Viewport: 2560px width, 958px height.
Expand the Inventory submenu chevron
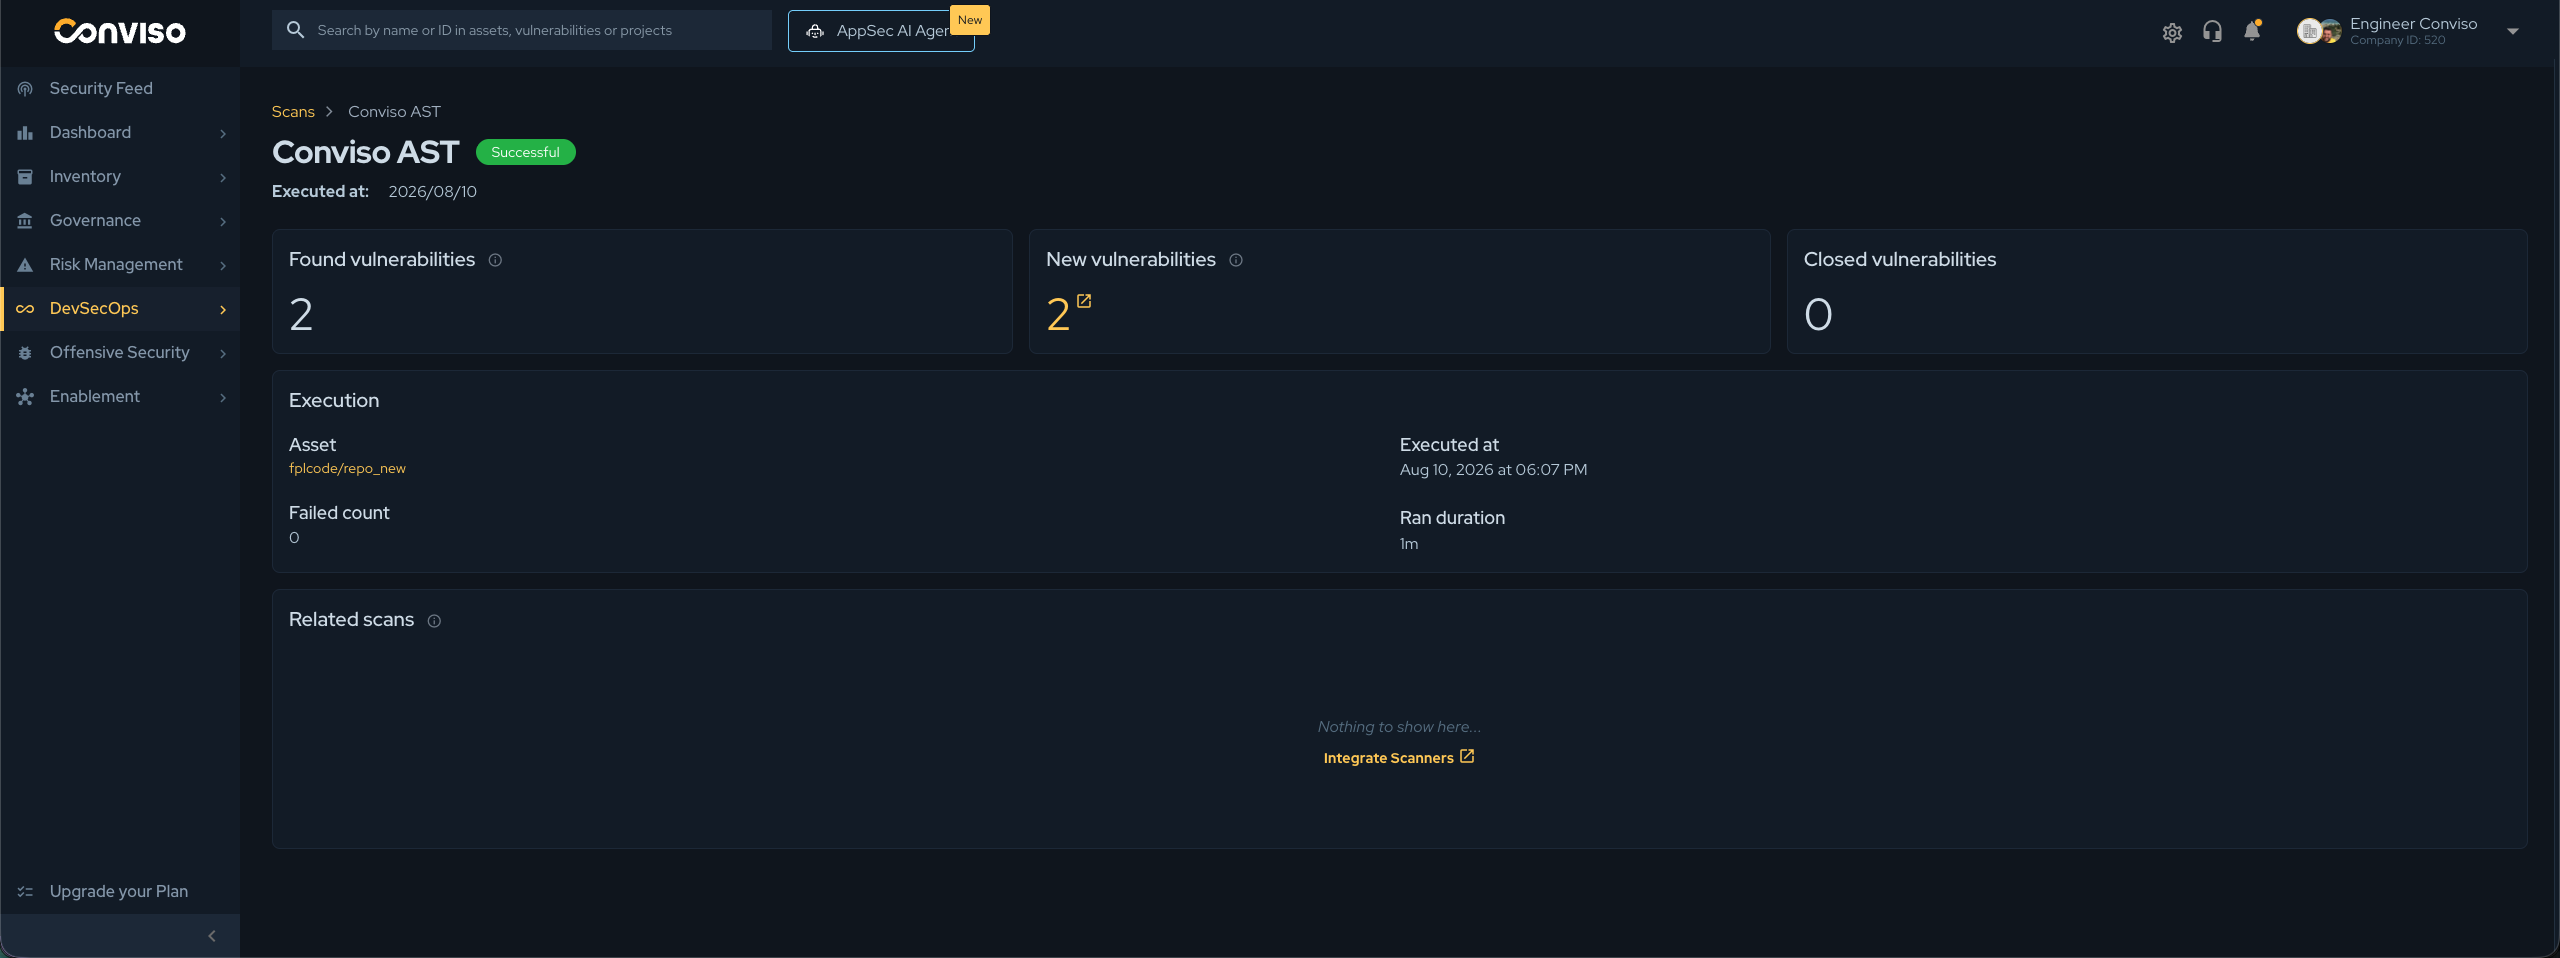point(223,177)
